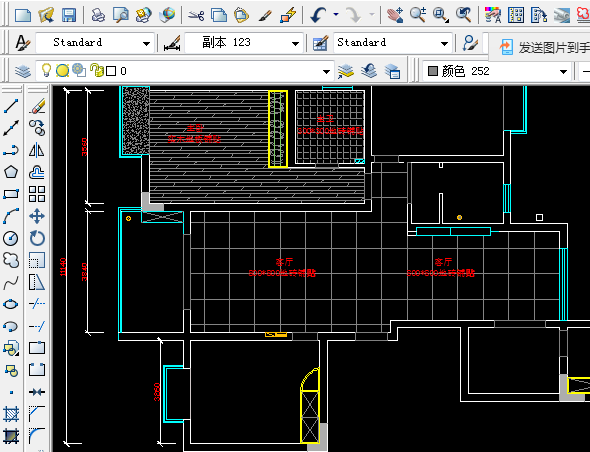Select the Line drawing tool

(x=11, y=106)
